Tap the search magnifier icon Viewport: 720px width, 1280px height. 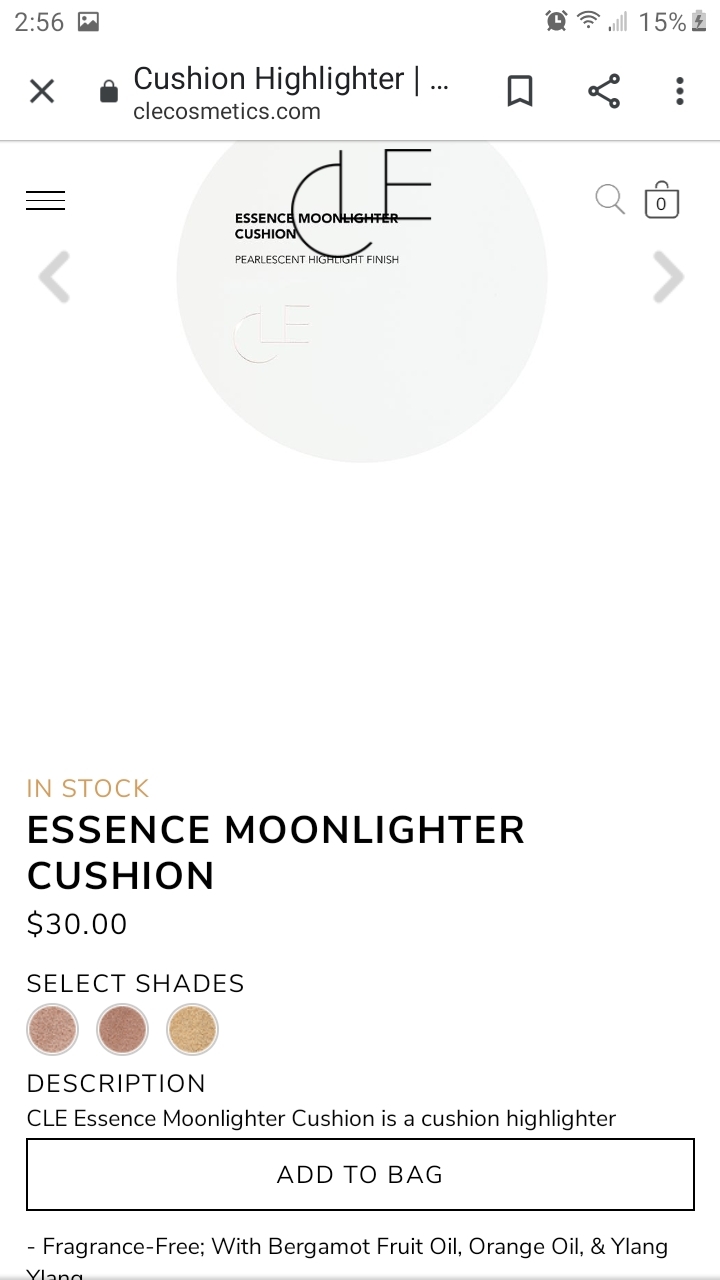point(609,199)
